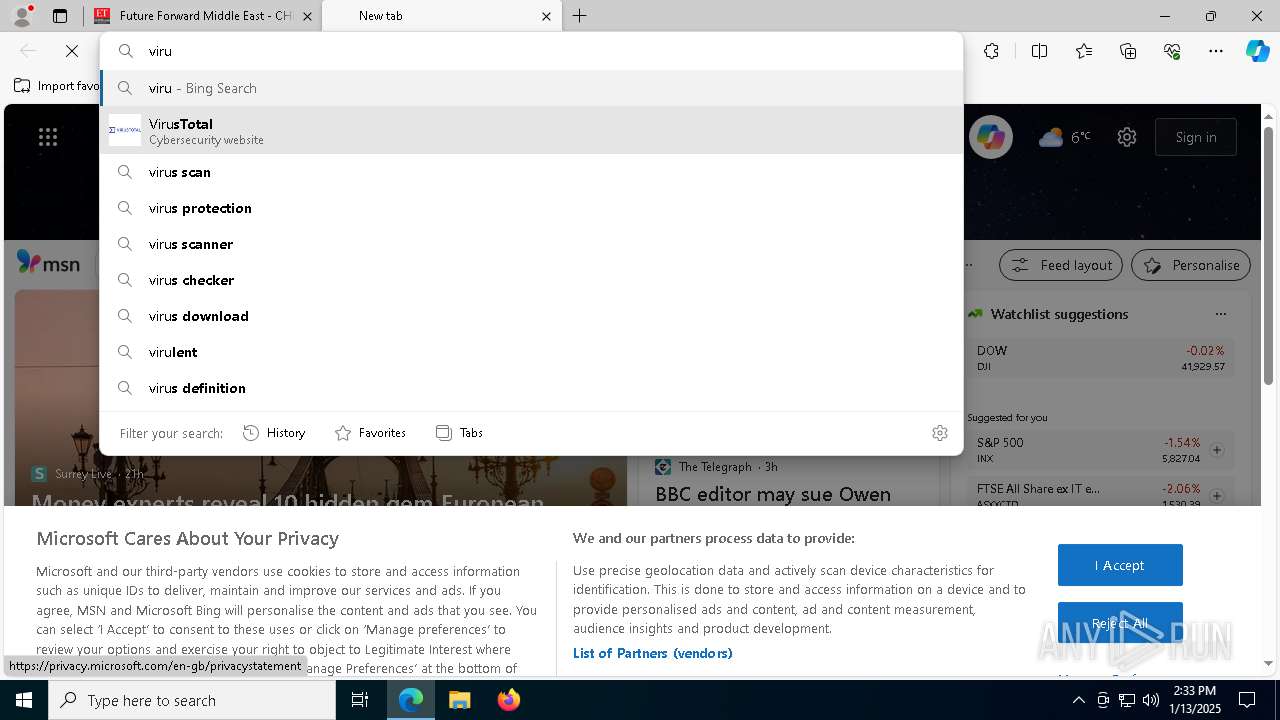This screenshot has width=1280, height=720.
Task: Choose the 'virus definition' suggestion
Action: click(531, 388)
